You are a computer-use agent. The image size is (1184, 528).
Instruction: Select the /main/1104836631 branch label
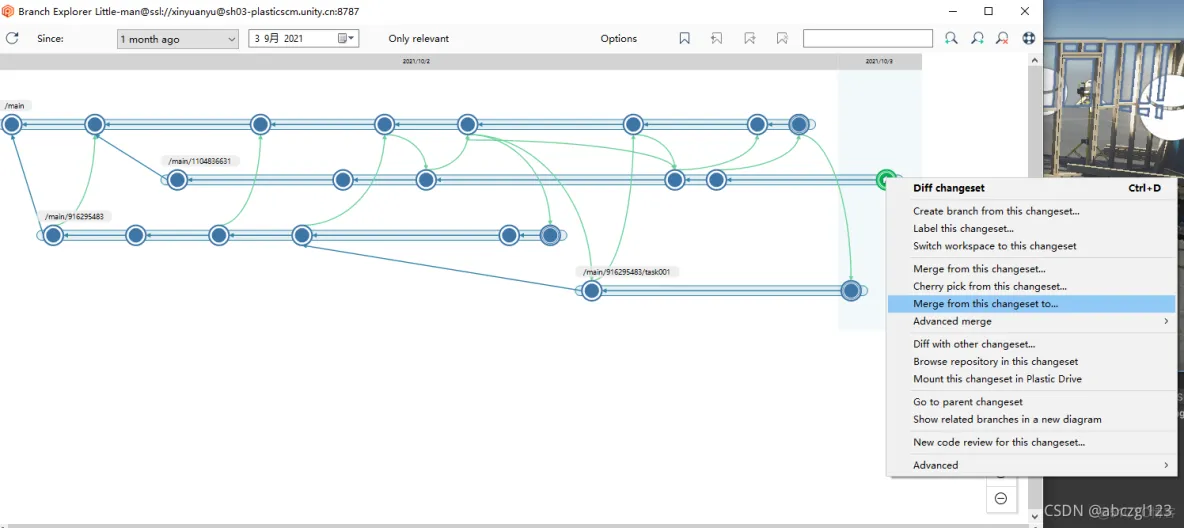pos(200,161)
